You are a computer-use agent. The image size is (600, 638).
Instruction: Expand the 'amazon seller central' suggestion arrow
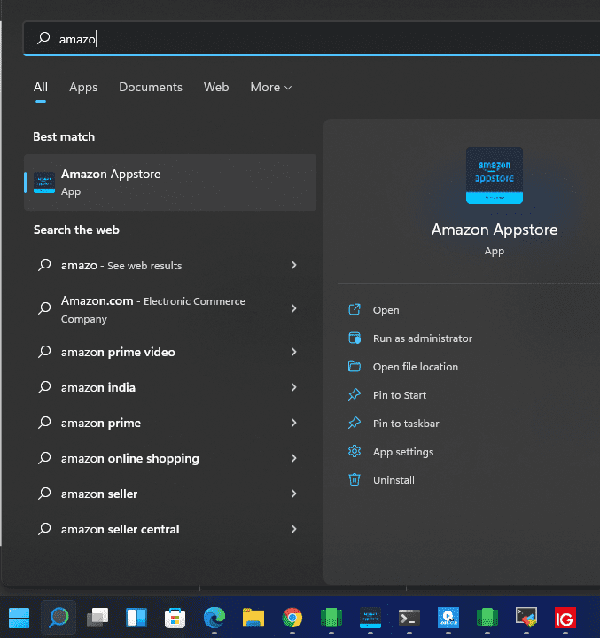click(x=294, y=529)
